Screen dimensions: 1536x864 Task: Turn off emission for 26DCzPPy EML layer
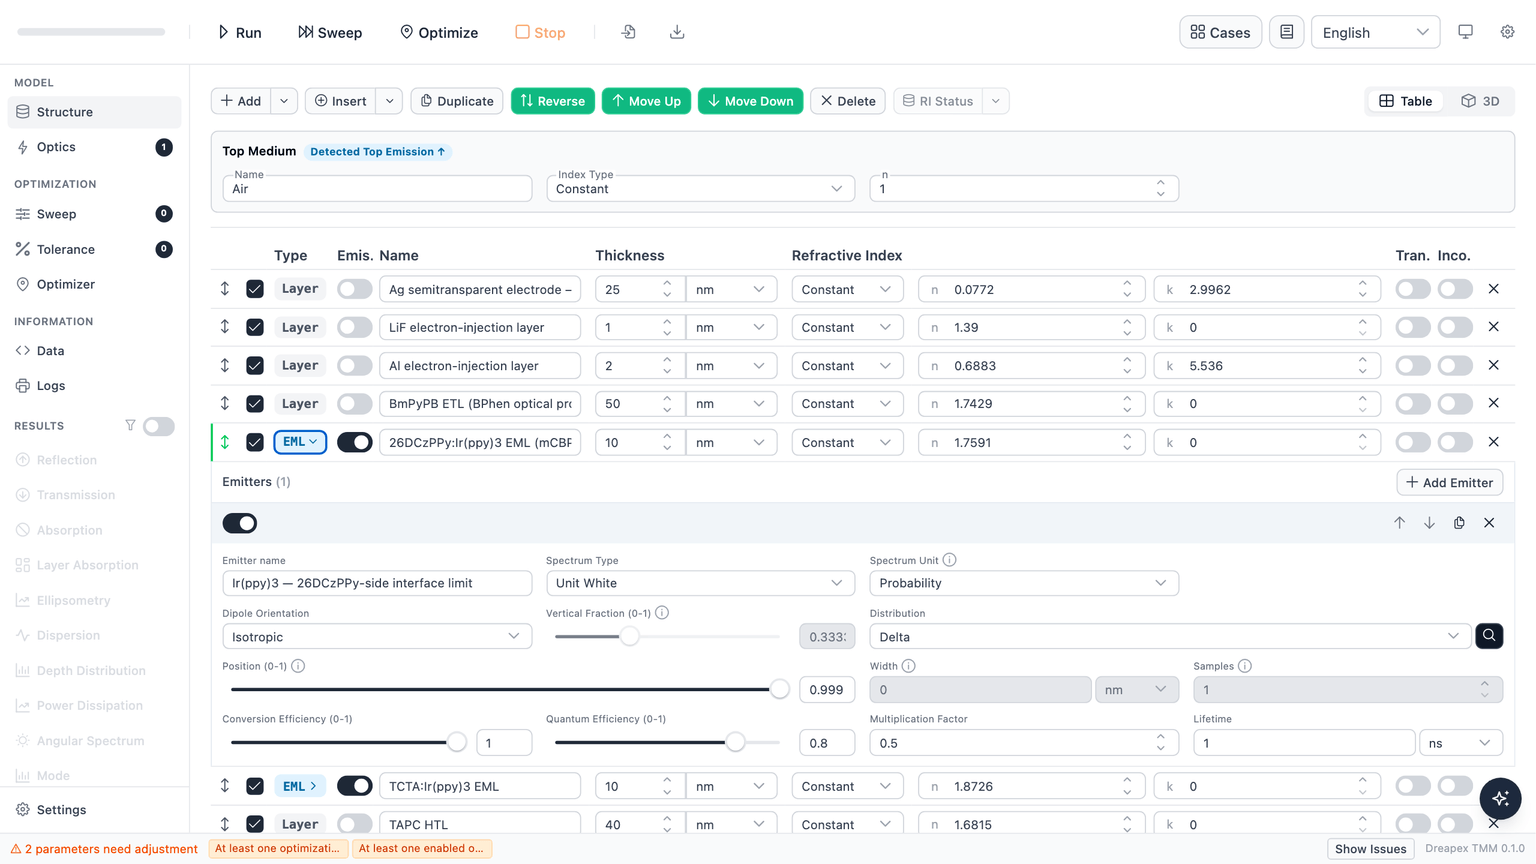coord(354,442)
